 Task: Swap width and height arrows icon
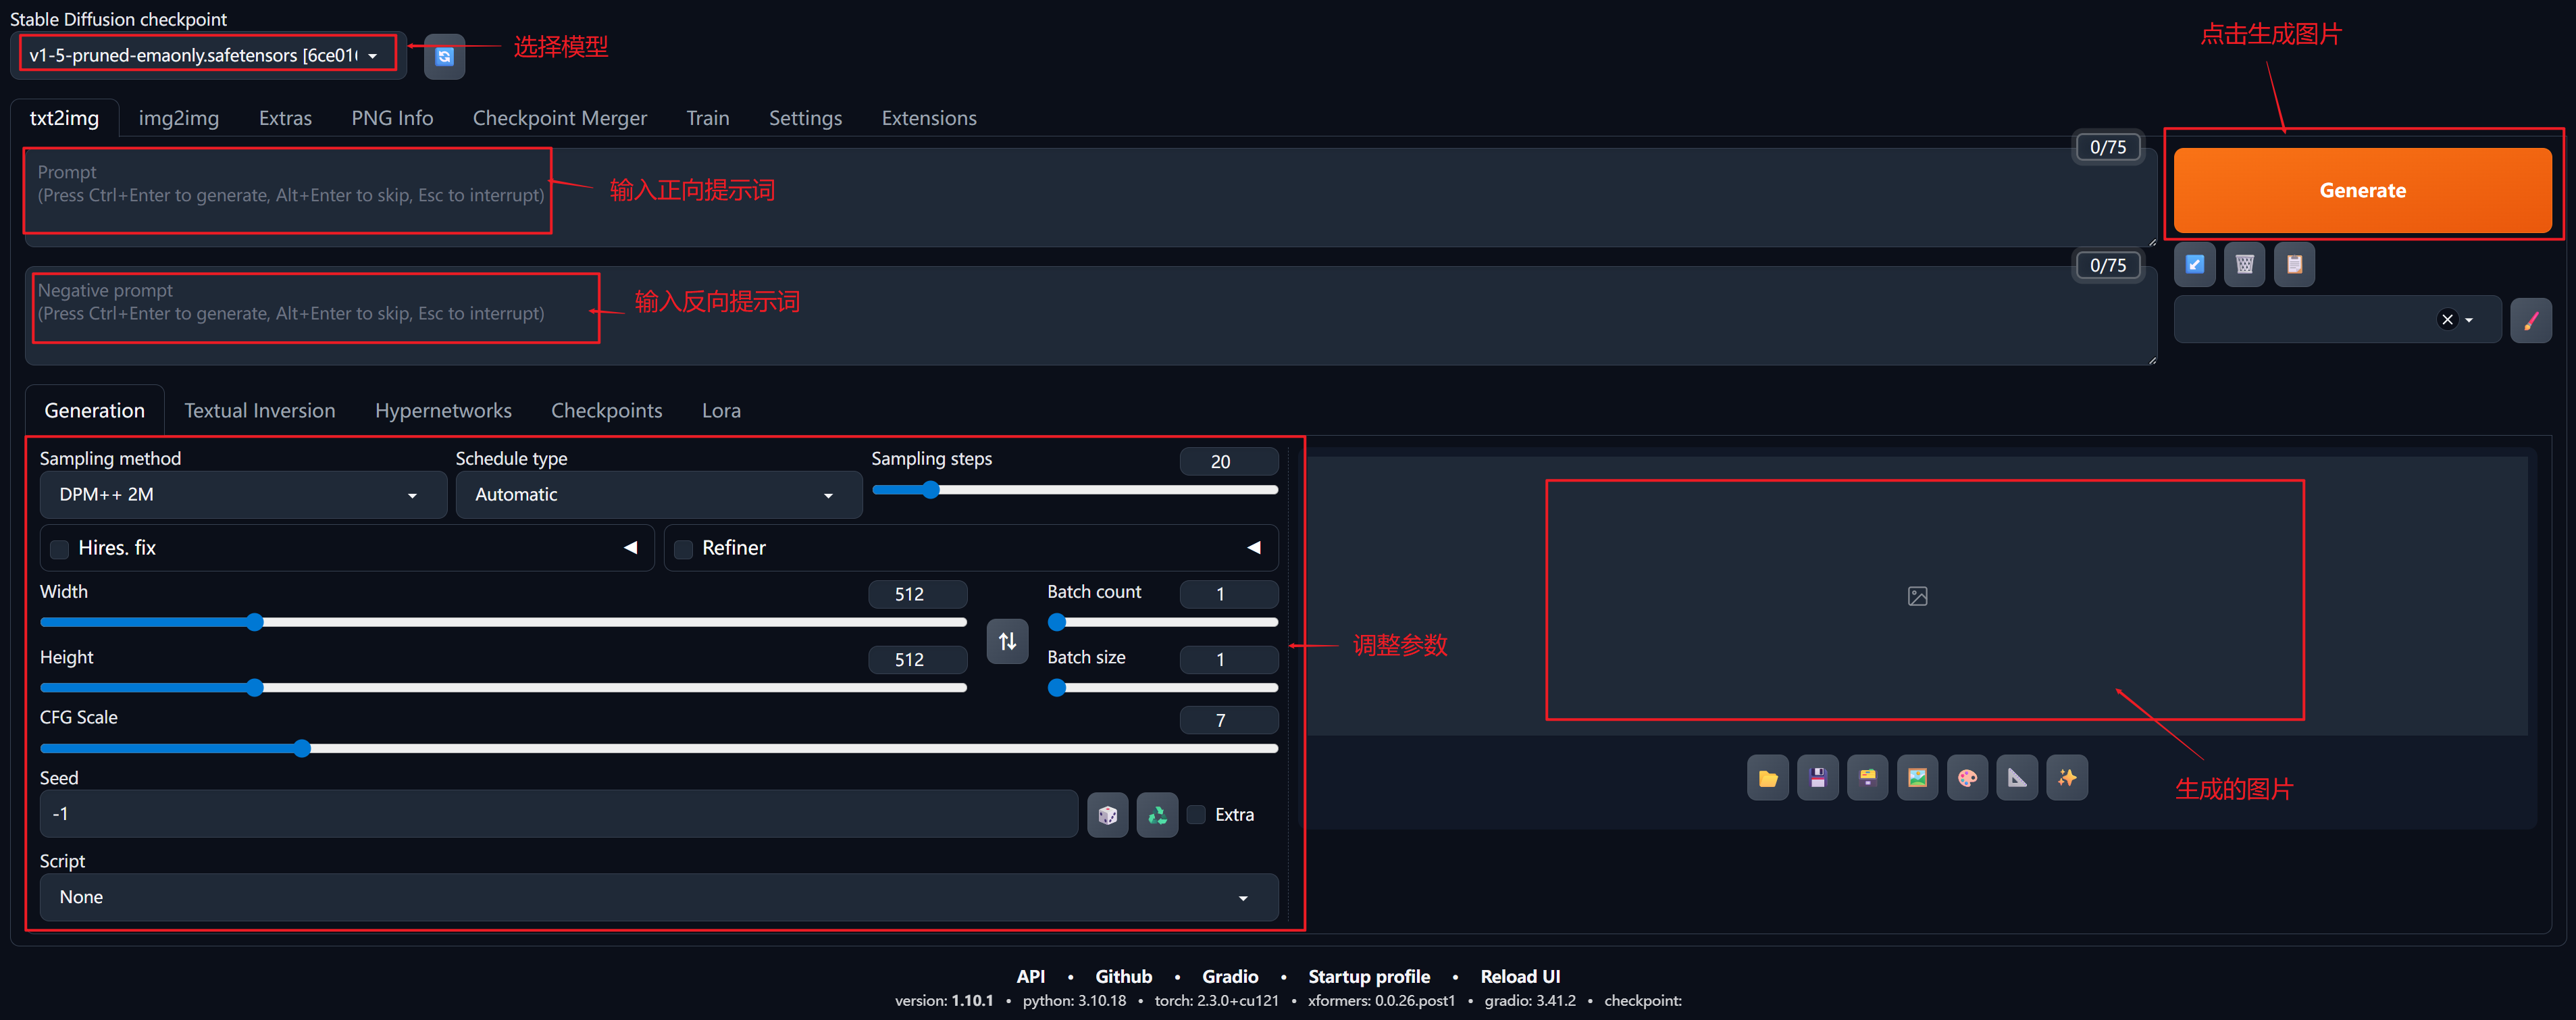(x=1007, y=641)
